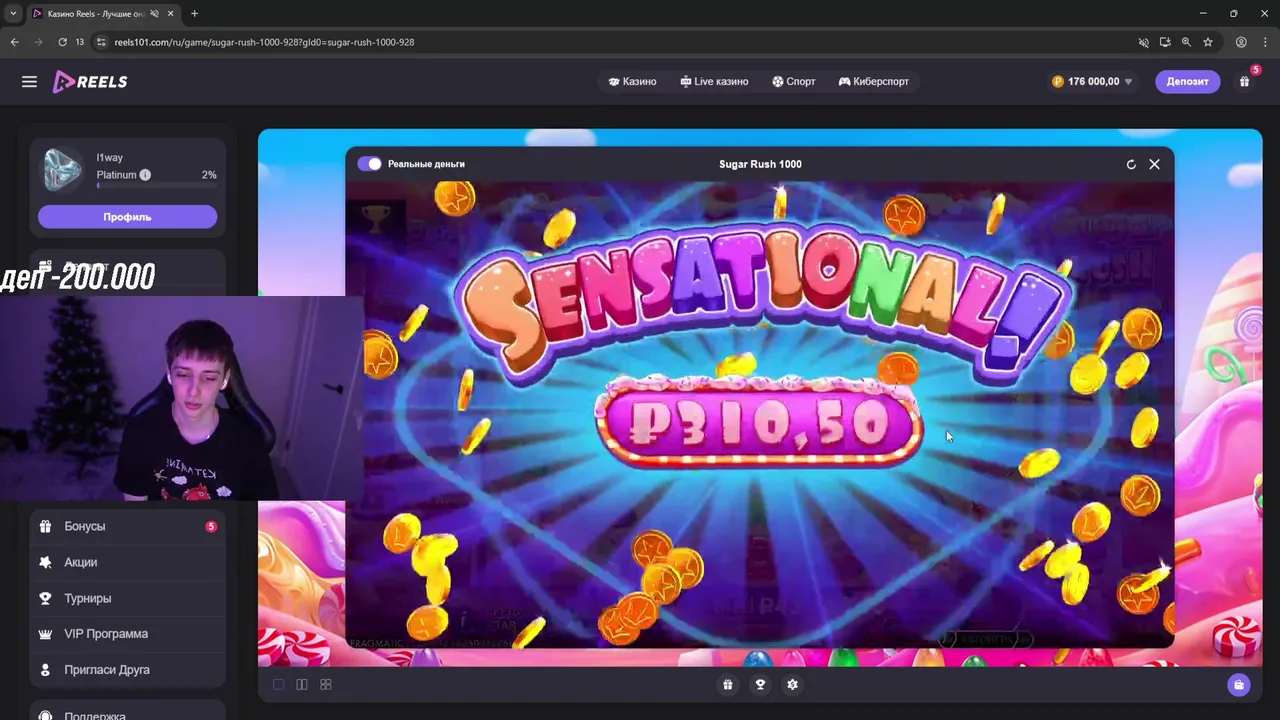Click the Reels logo
The image size is (1280, 720).
(x=90, y=82)
